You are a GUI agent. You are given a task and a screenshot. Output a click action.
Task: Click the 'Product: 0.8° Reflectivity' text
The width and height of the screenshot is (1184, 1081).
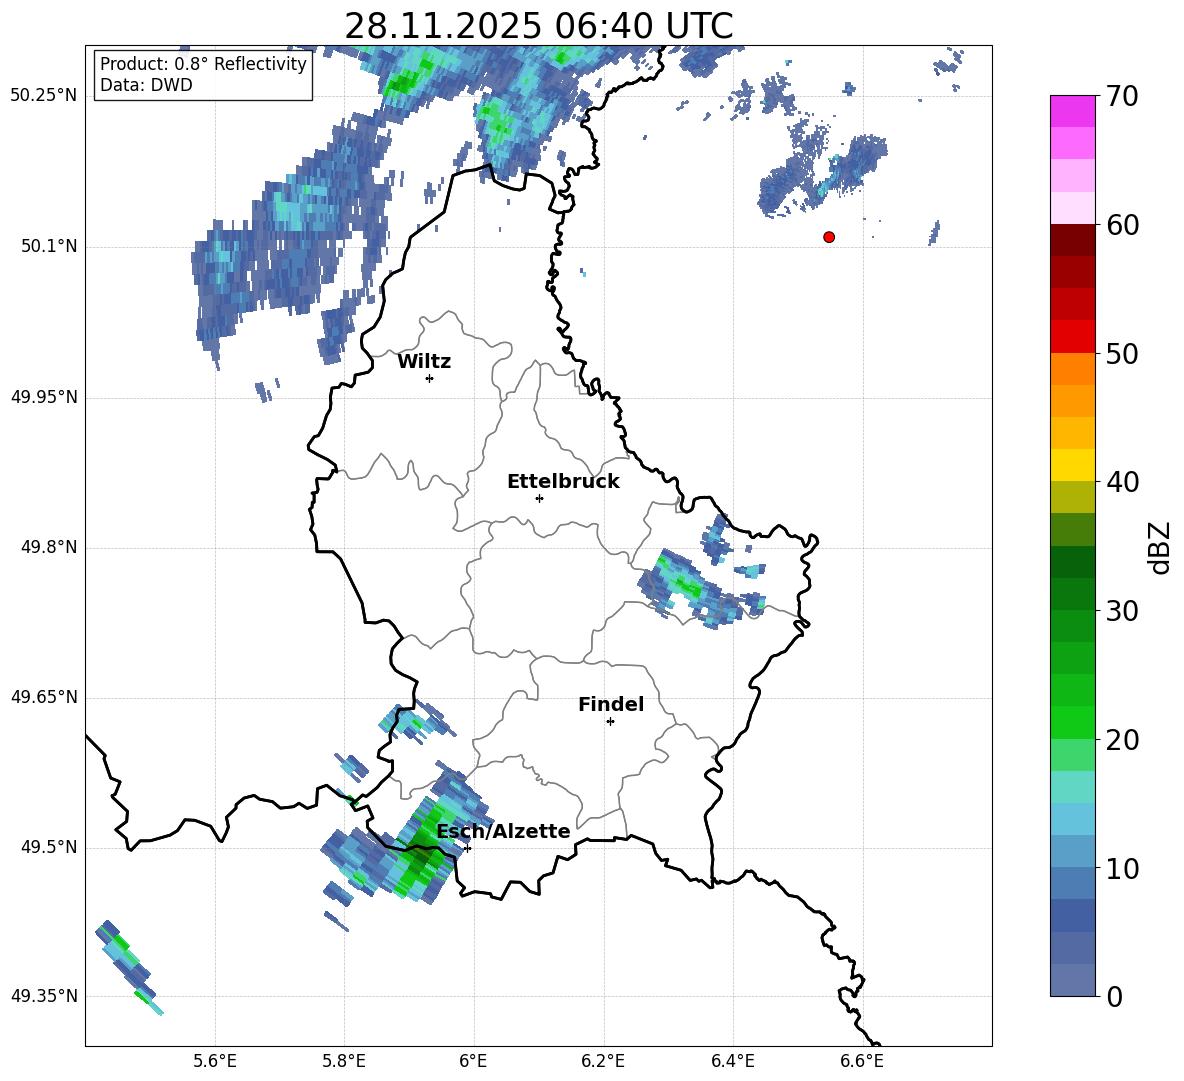click(203, 64)
